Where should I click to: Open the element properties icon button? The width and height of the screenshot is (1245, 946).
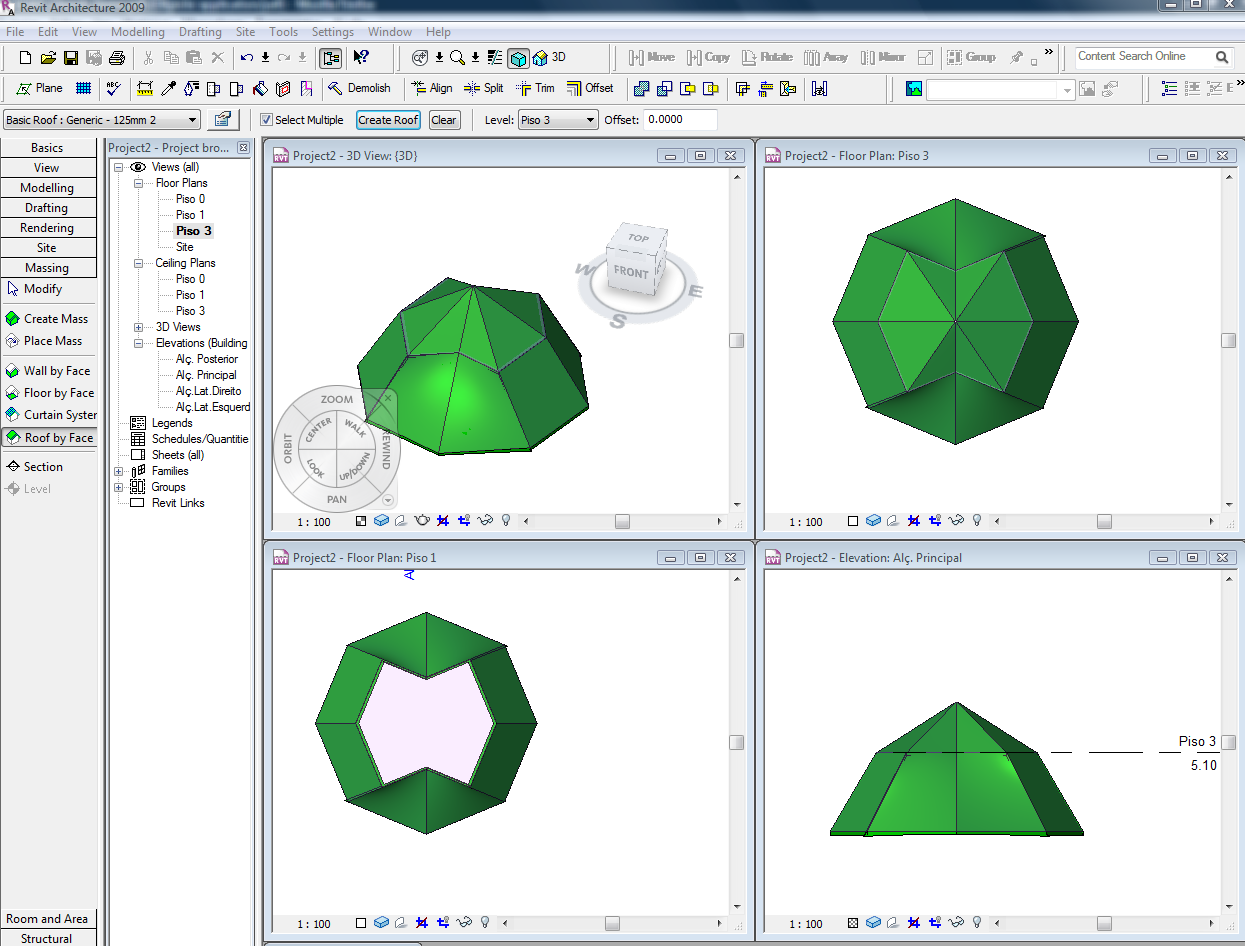click(221, 120)
